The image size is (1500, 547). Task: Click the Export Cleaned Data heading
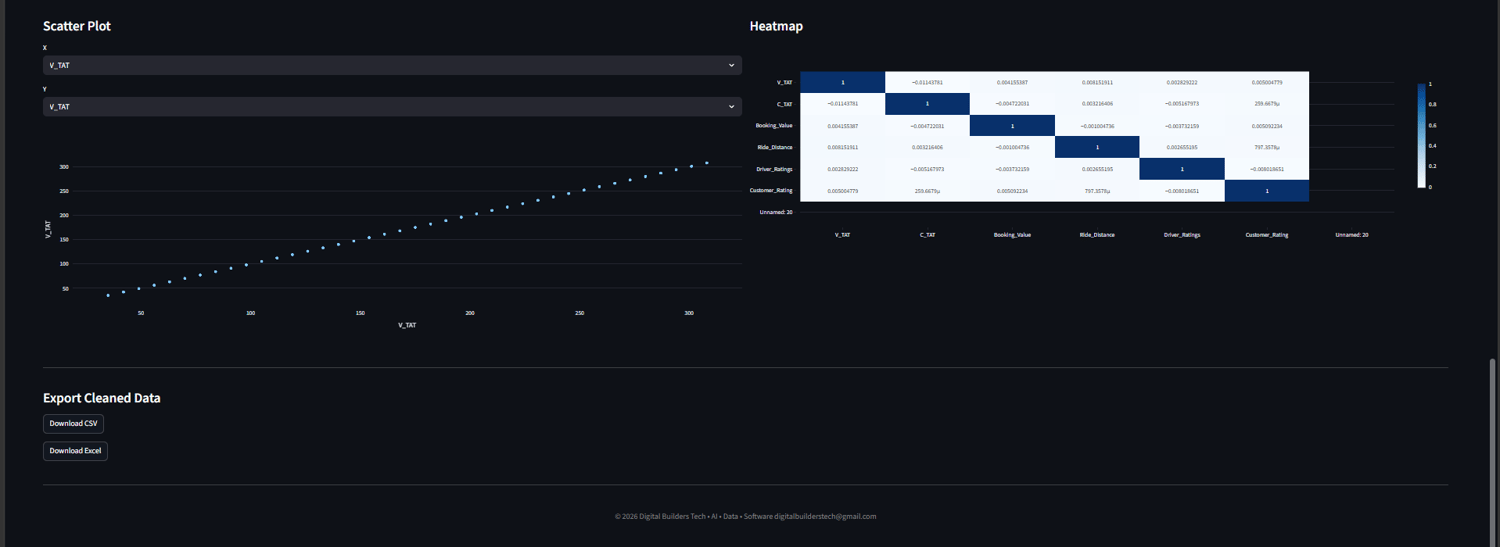pos(102,398)
